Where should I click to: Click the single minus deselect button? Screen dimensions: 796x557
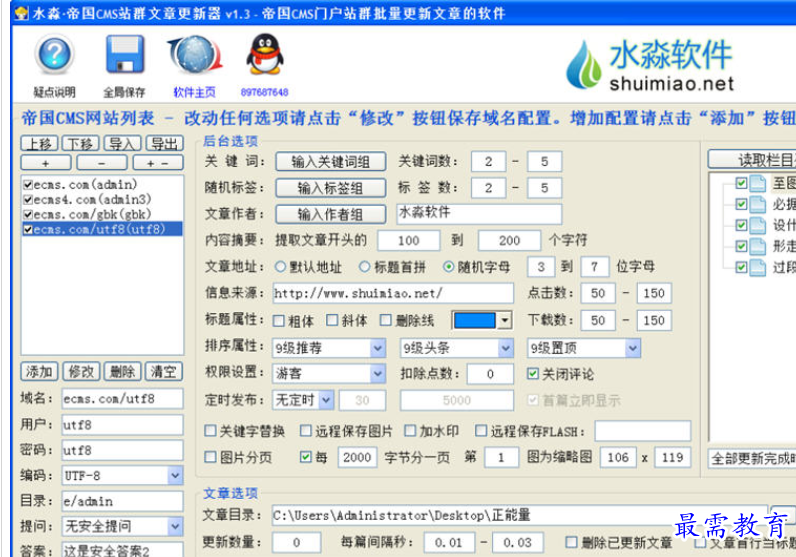(x=102, y=163)
